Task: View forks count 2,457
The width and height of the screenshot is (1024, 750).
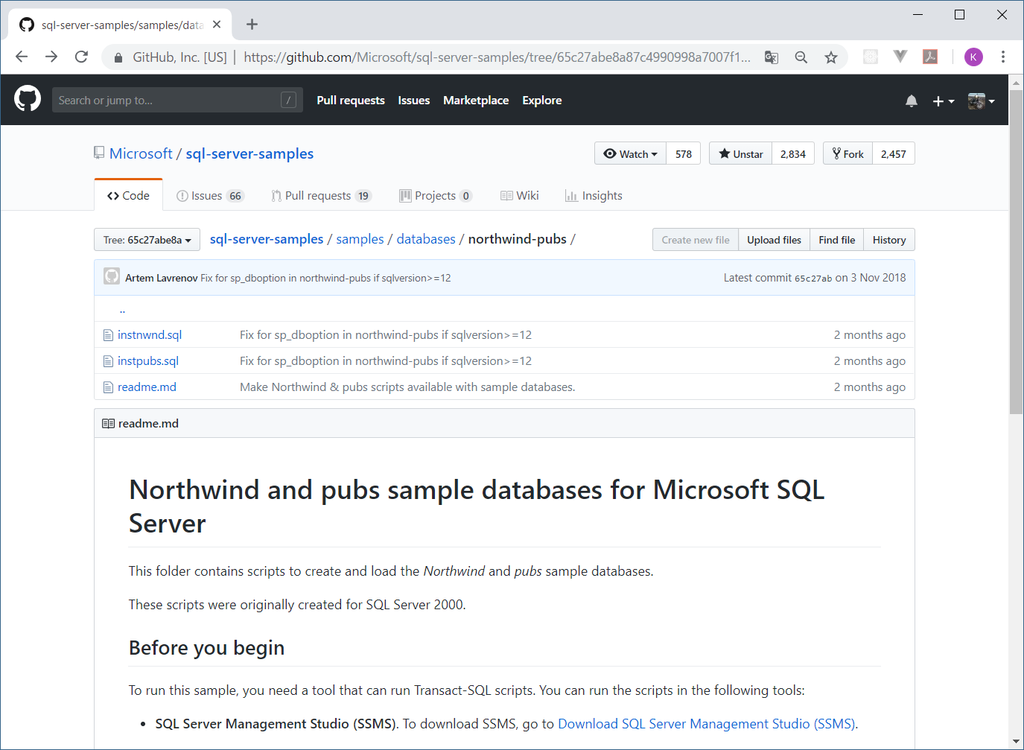Action: (893, 154)
